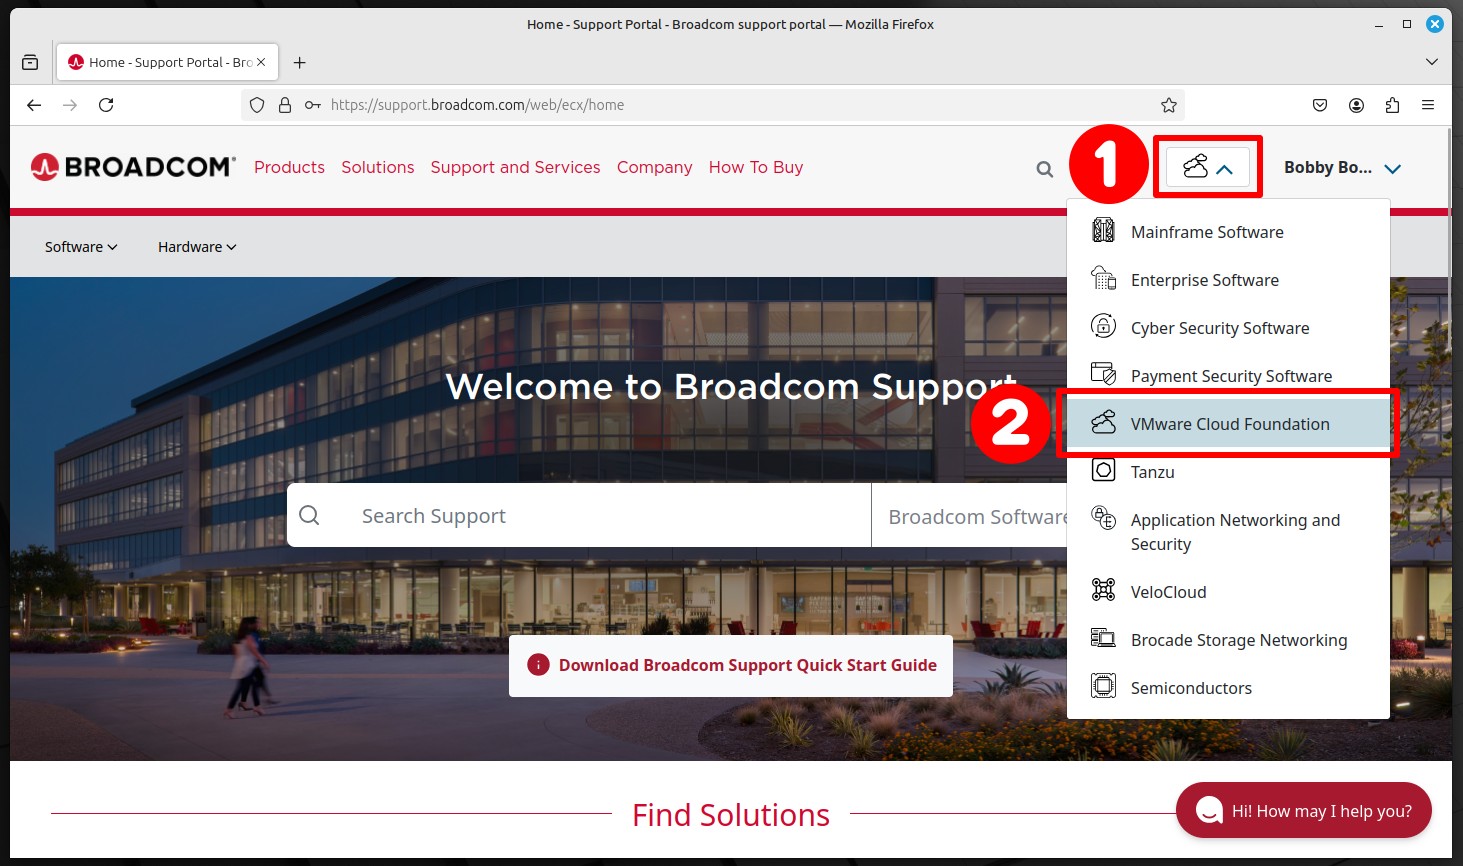Click the VMware Cloud Foundation cloud icon
Viewport: 1463px width, 866px height.
pyautogui.click(x=1103, y=423)
